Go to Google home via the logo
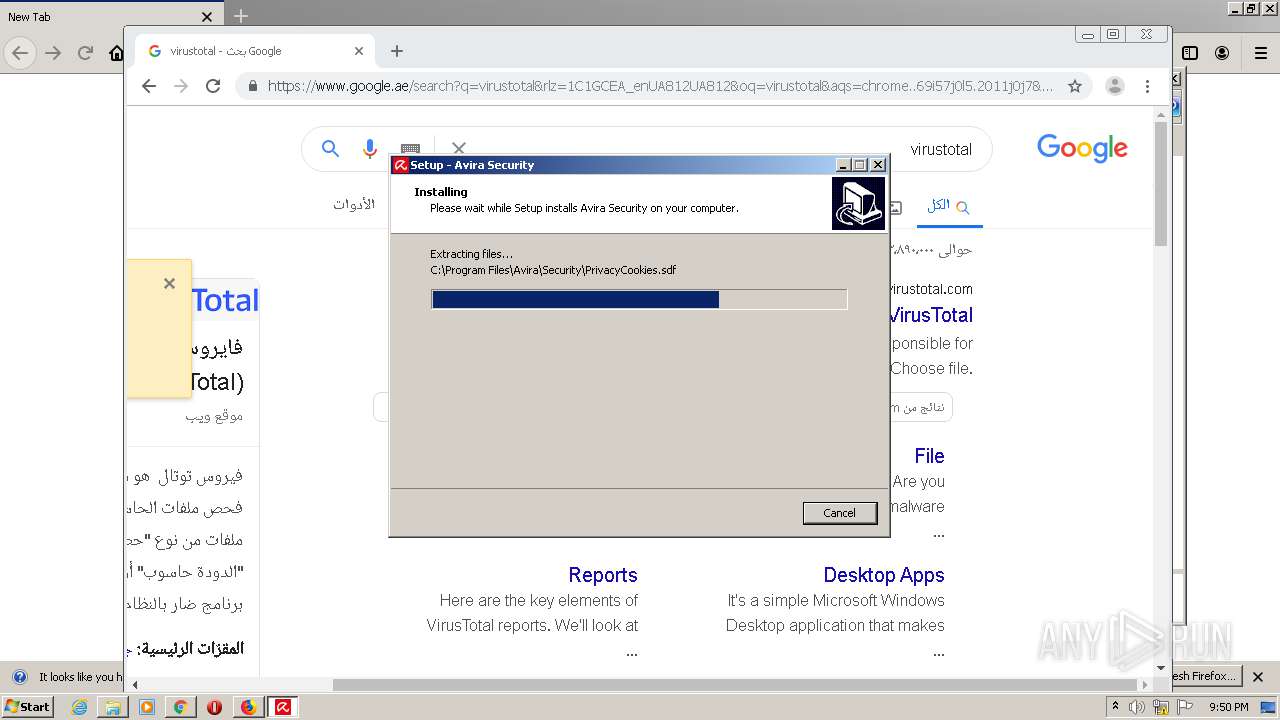The width and height of the screenshot is (1280, 720). (x=1082, y=148)
